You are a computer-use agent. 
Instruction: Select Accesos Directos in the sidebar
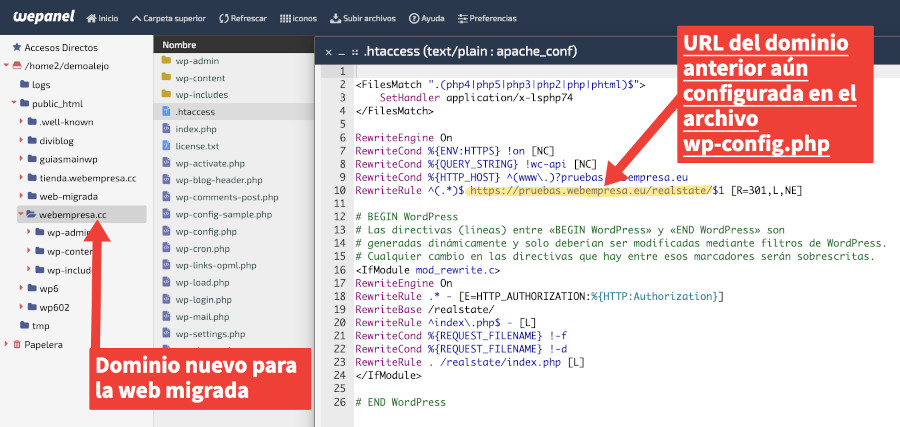coord(55,48)
